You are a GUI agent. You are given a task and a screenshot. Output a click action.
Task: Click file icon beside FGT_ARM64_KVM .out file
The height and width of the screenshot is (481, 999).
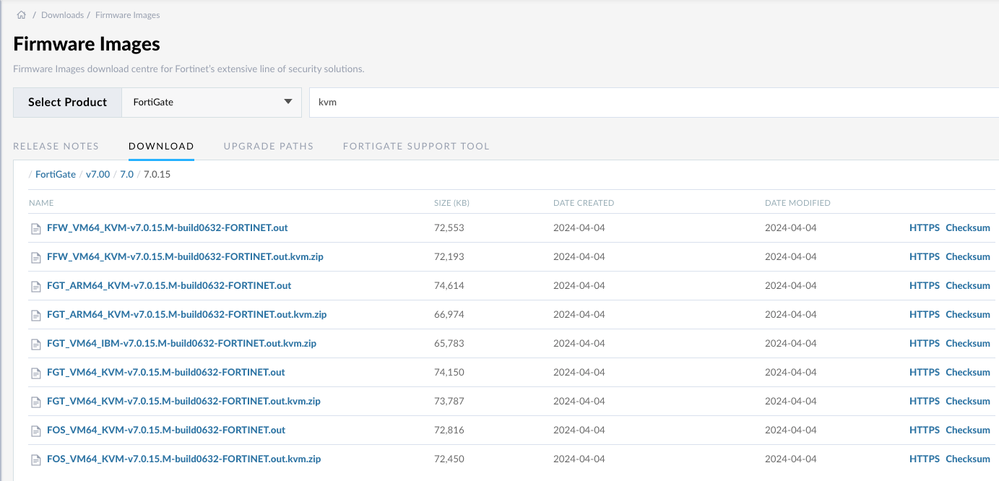[36, 287]
